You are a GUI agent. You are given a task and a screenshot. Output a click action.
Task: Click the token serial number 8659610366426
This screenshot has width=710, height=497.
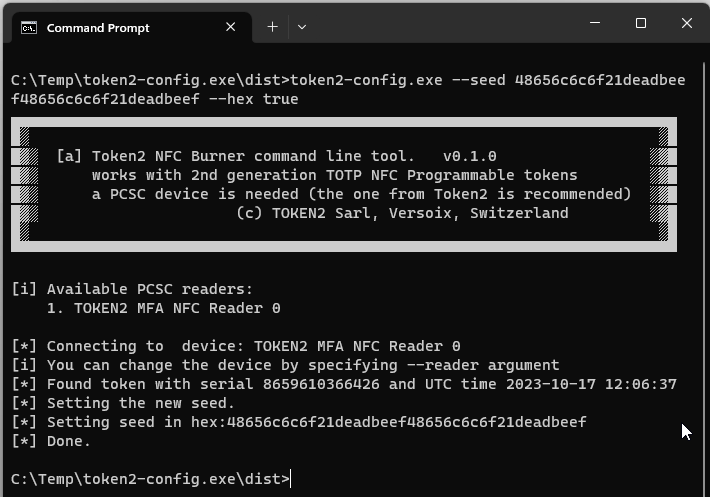321,384
